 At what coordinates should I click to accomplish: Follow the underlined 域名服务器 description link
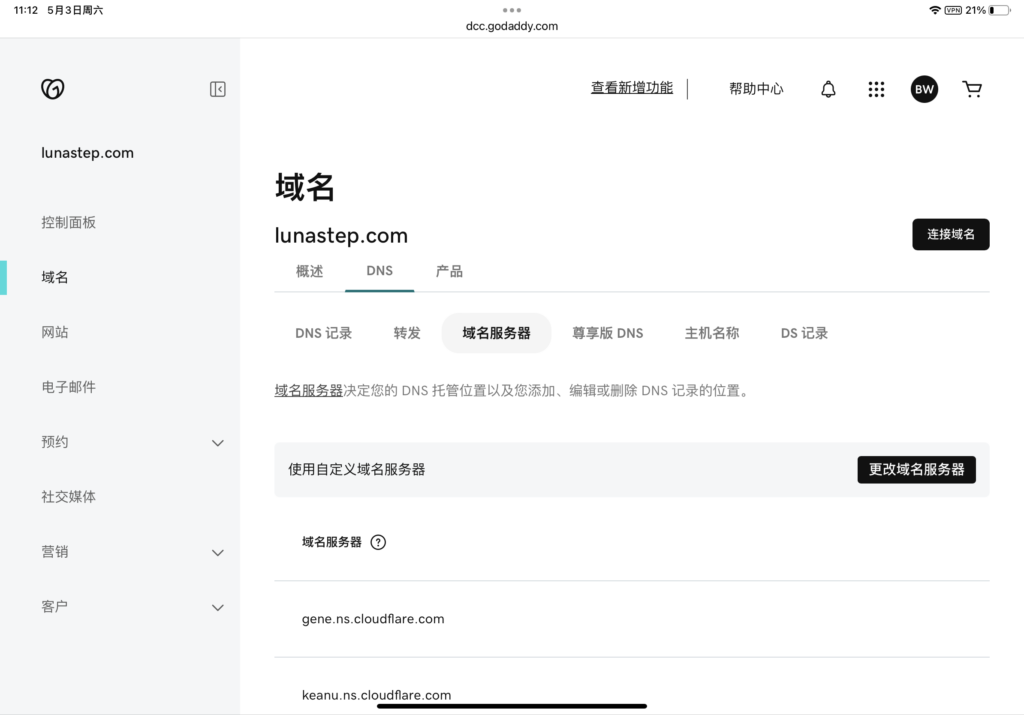pos(308,390)
